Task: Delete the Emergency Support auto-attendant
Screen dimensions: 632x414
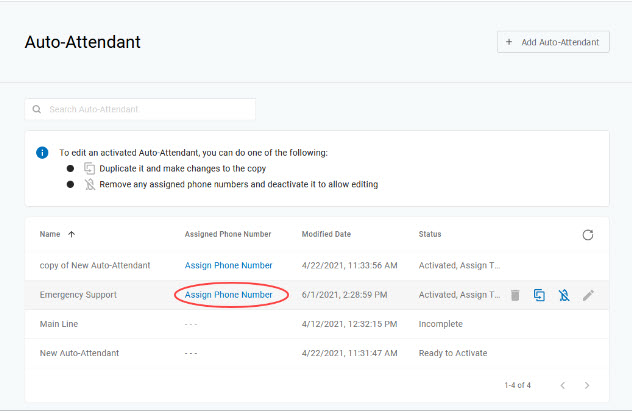Action: 515,295
